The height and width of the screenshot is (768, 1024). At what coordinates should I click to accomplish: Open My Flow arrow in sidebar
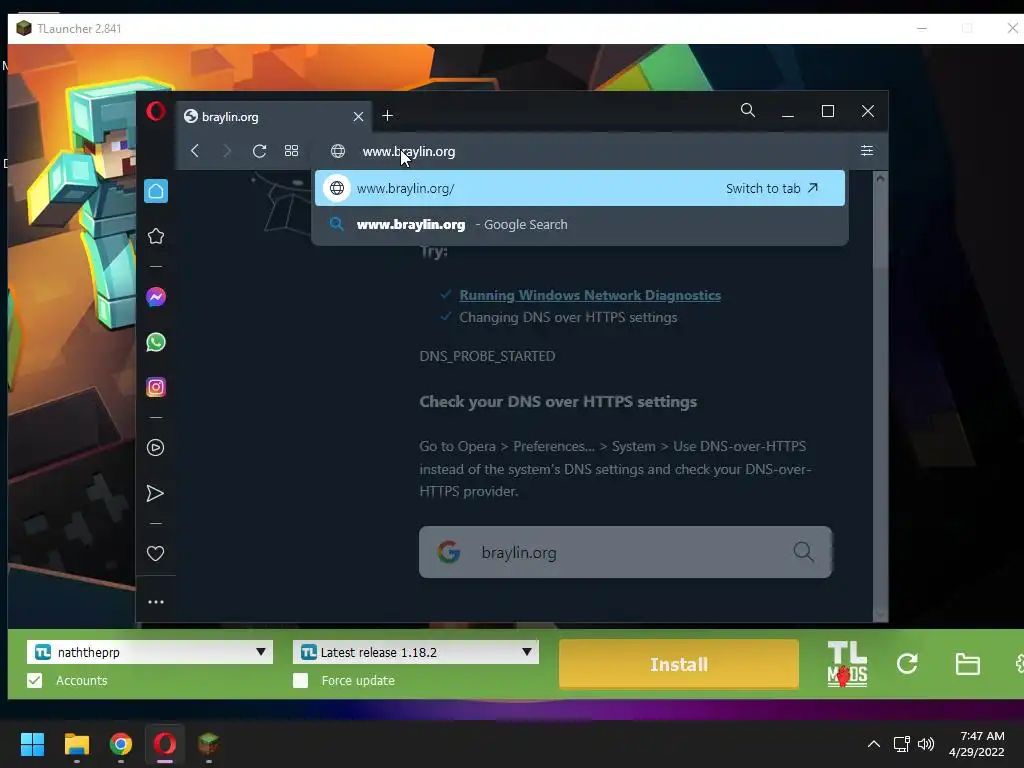coord(155,493)
